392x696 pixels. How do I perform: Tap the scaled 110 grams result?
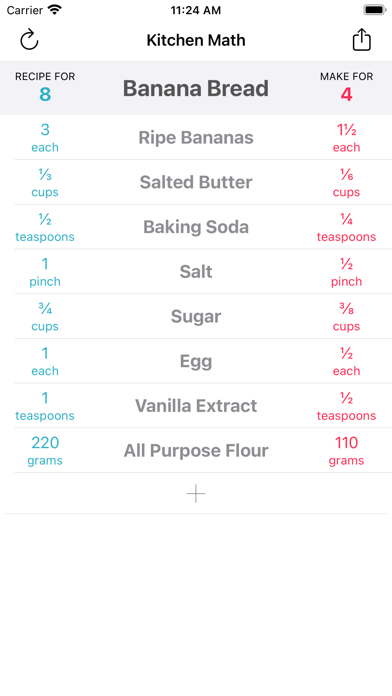346,450
